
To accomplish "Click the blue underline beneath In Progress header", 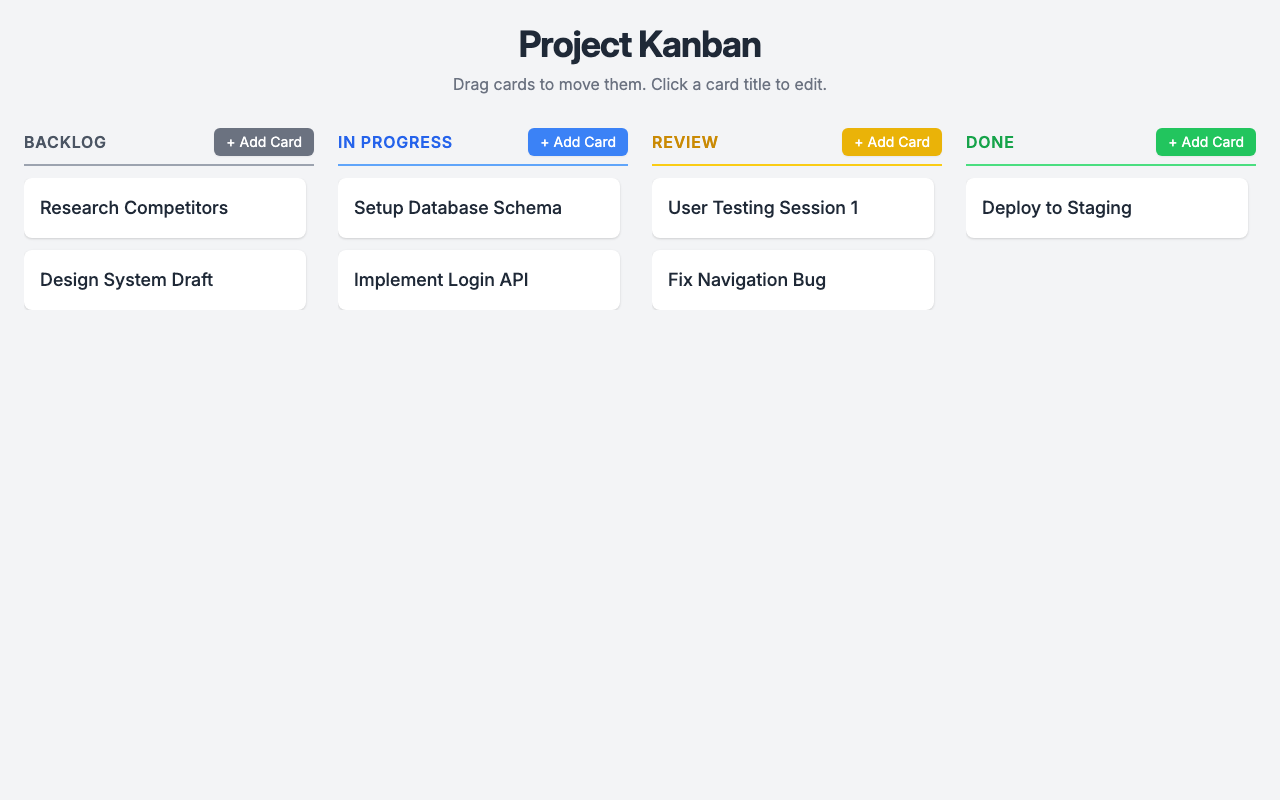I will coord(482,164).
